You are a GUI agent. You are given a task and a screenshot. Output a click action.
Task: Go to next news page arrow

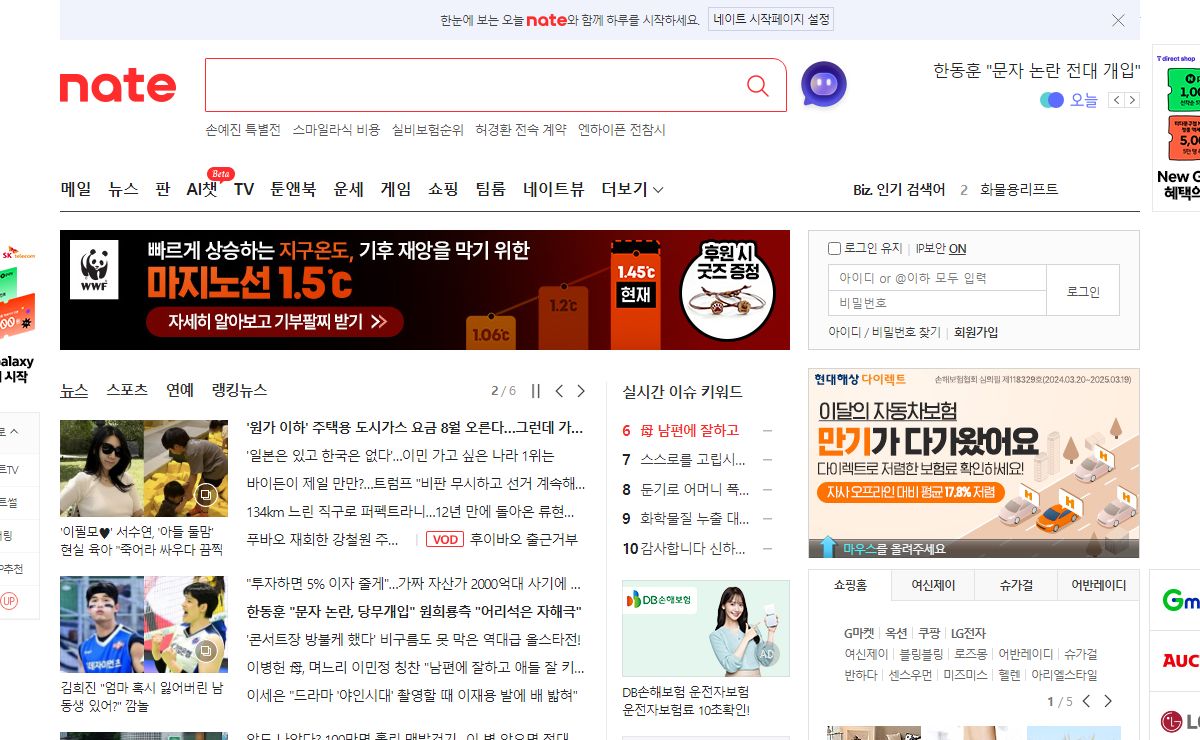click(x=581, y=391)
